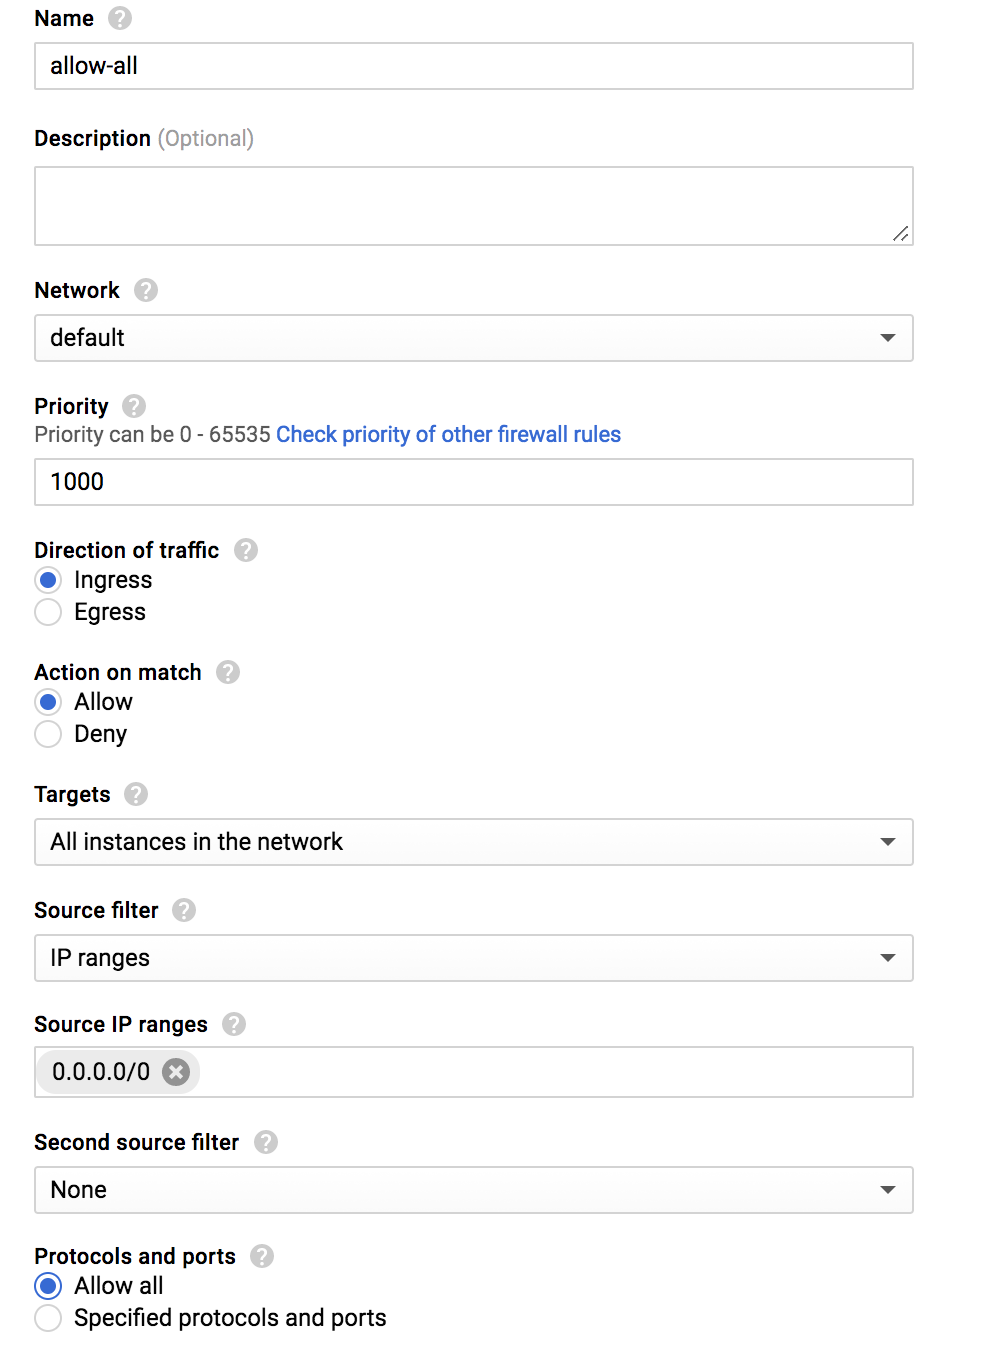Open the help tooltip next to Name
This screenshot has height=1364, width=996.
pos(117,17)
